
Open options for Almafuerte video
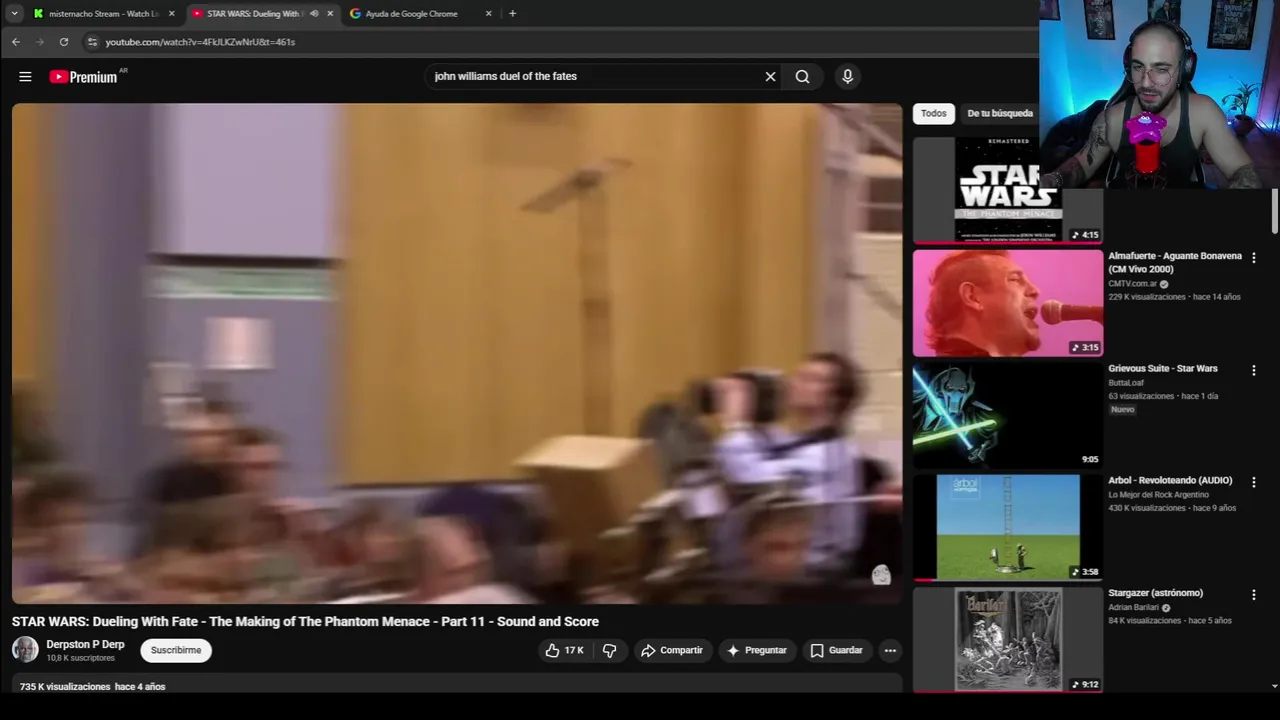1253,258
